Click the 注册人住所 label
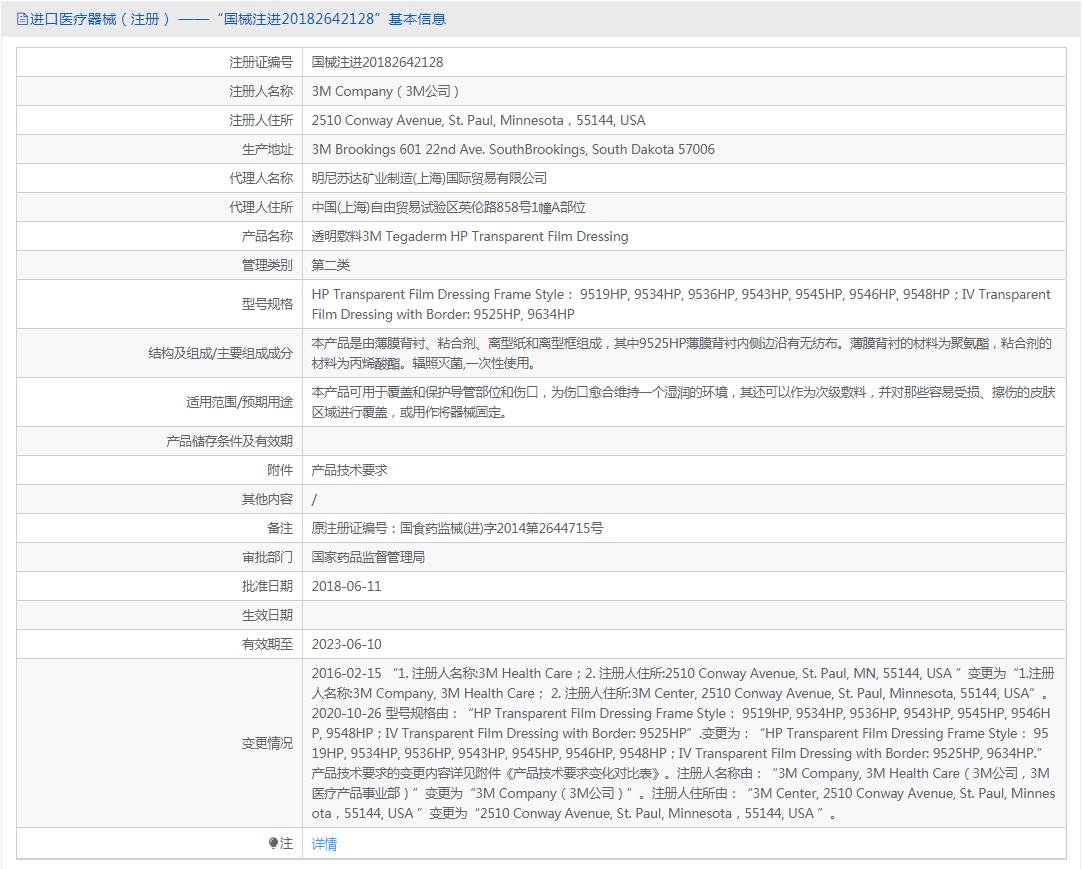Screen dimensions: 1082x869 (261, 120)
